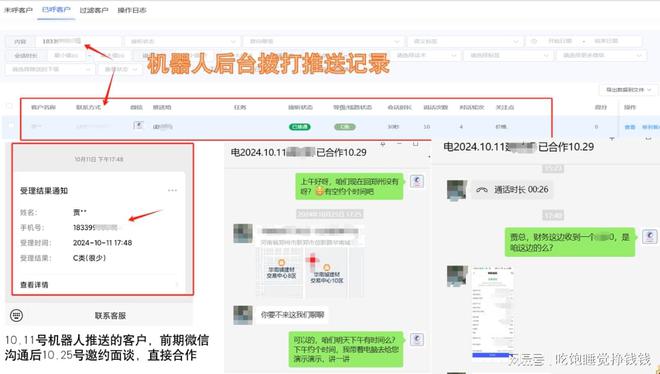Open the first dropdown in the third filter row
This screenshot has width=660, height=374.
(x=49, y=69)
